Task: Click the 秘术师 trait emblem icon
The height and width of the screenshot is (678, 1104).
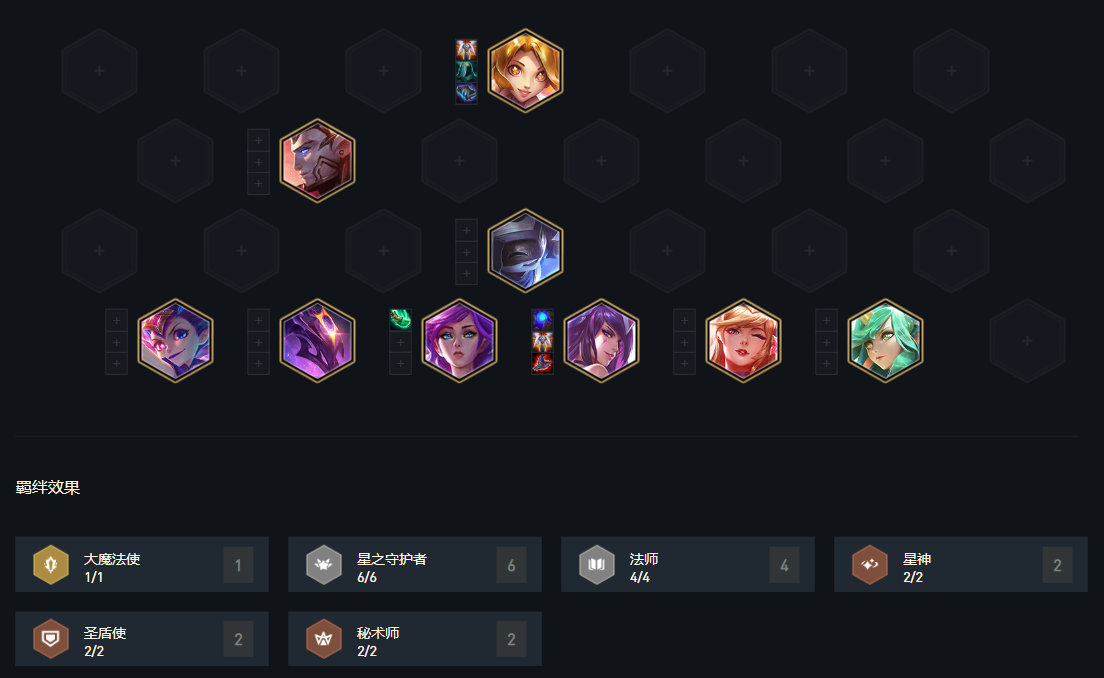Action: (x=324, y=639)
